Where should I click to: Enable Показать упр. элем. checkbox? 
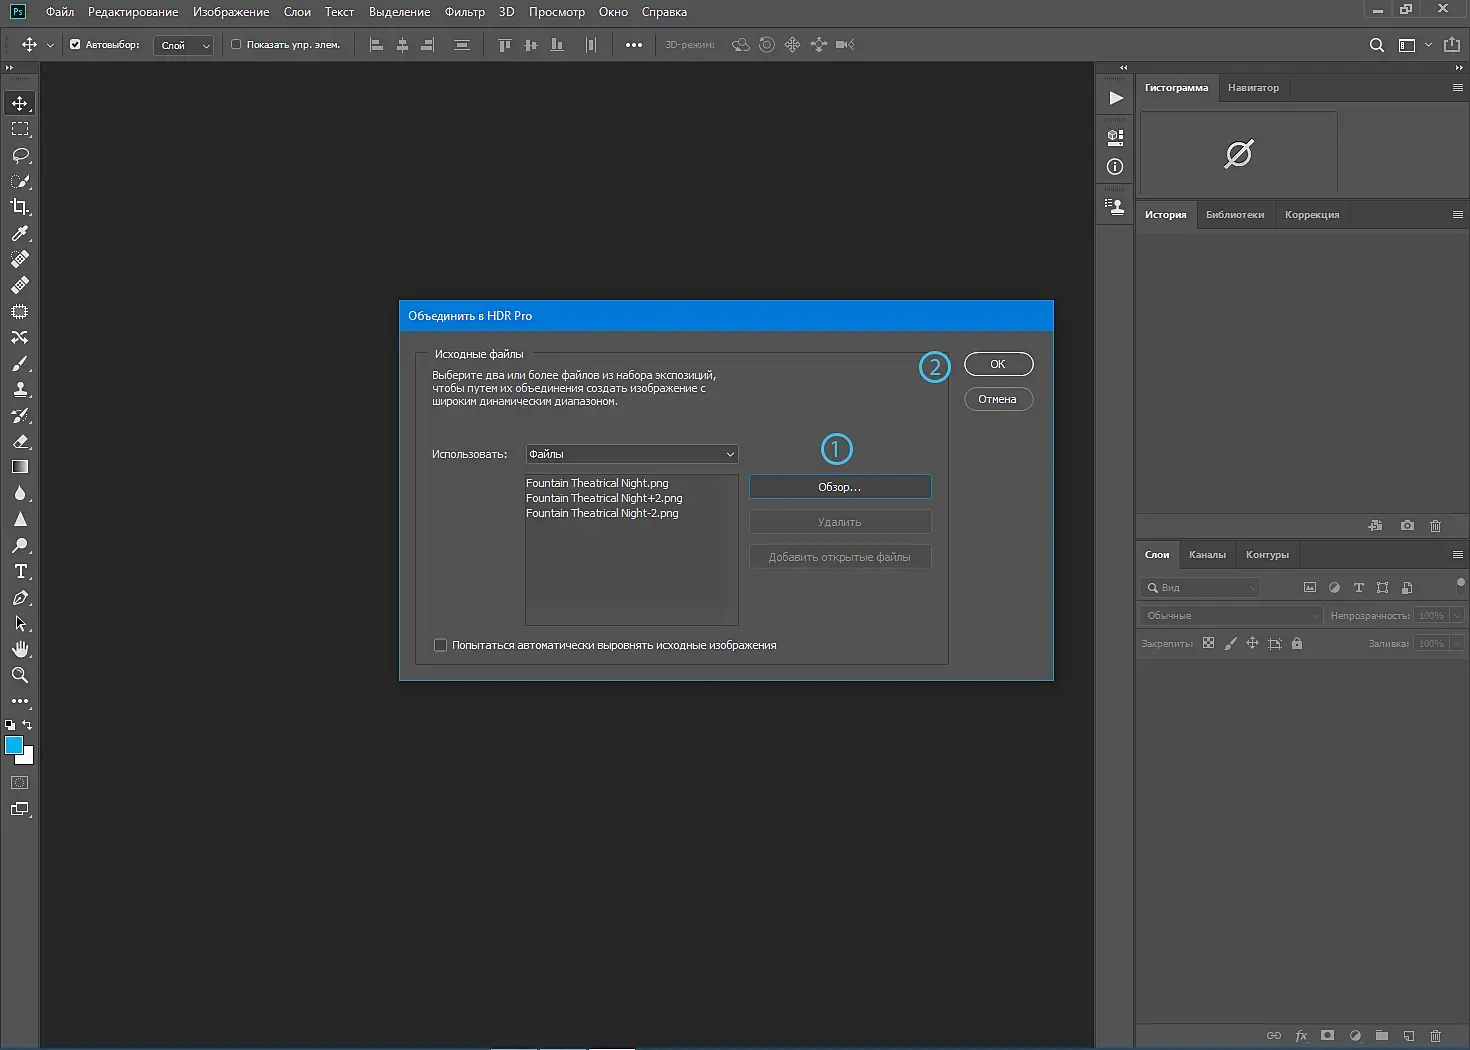click(x=236, y=44)
